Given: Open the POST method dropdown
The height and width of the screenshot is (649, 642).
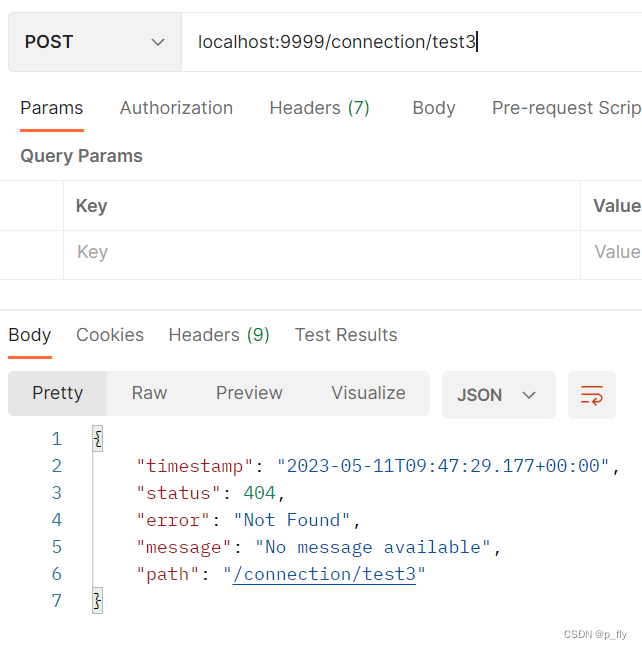Looking at the screenshot, I should click(x=94, y=42).
